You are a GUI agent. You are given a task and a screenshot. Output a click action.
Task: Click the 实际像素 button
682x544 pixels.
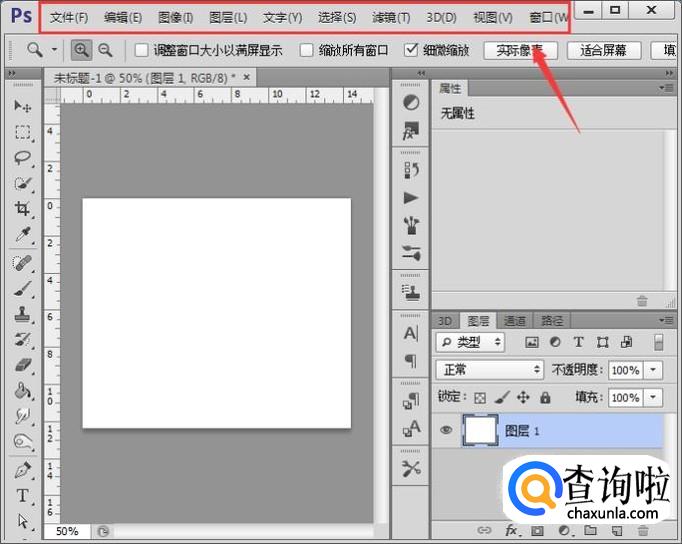[x=520, y=50]
